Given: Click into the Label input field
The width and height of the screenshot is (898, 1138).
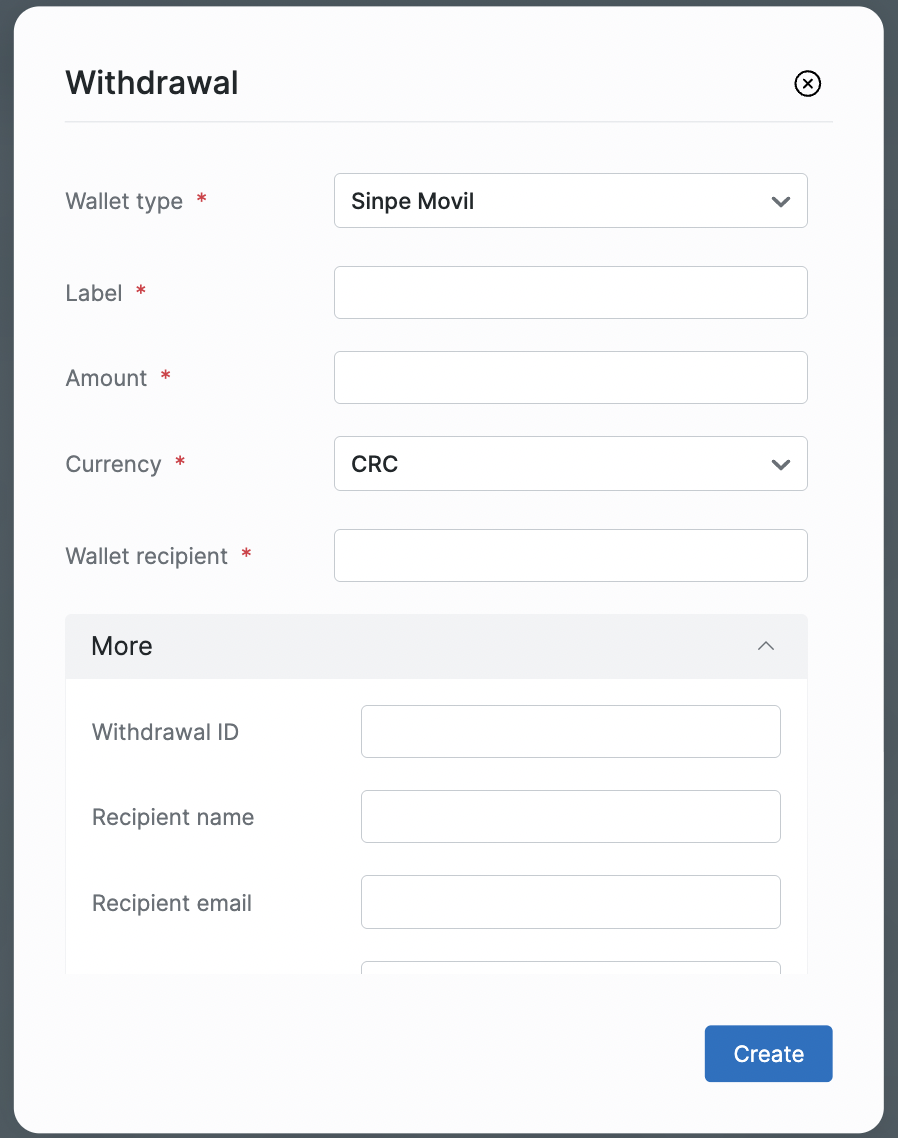Looking at the screenshot, I should tap(570, 293).
